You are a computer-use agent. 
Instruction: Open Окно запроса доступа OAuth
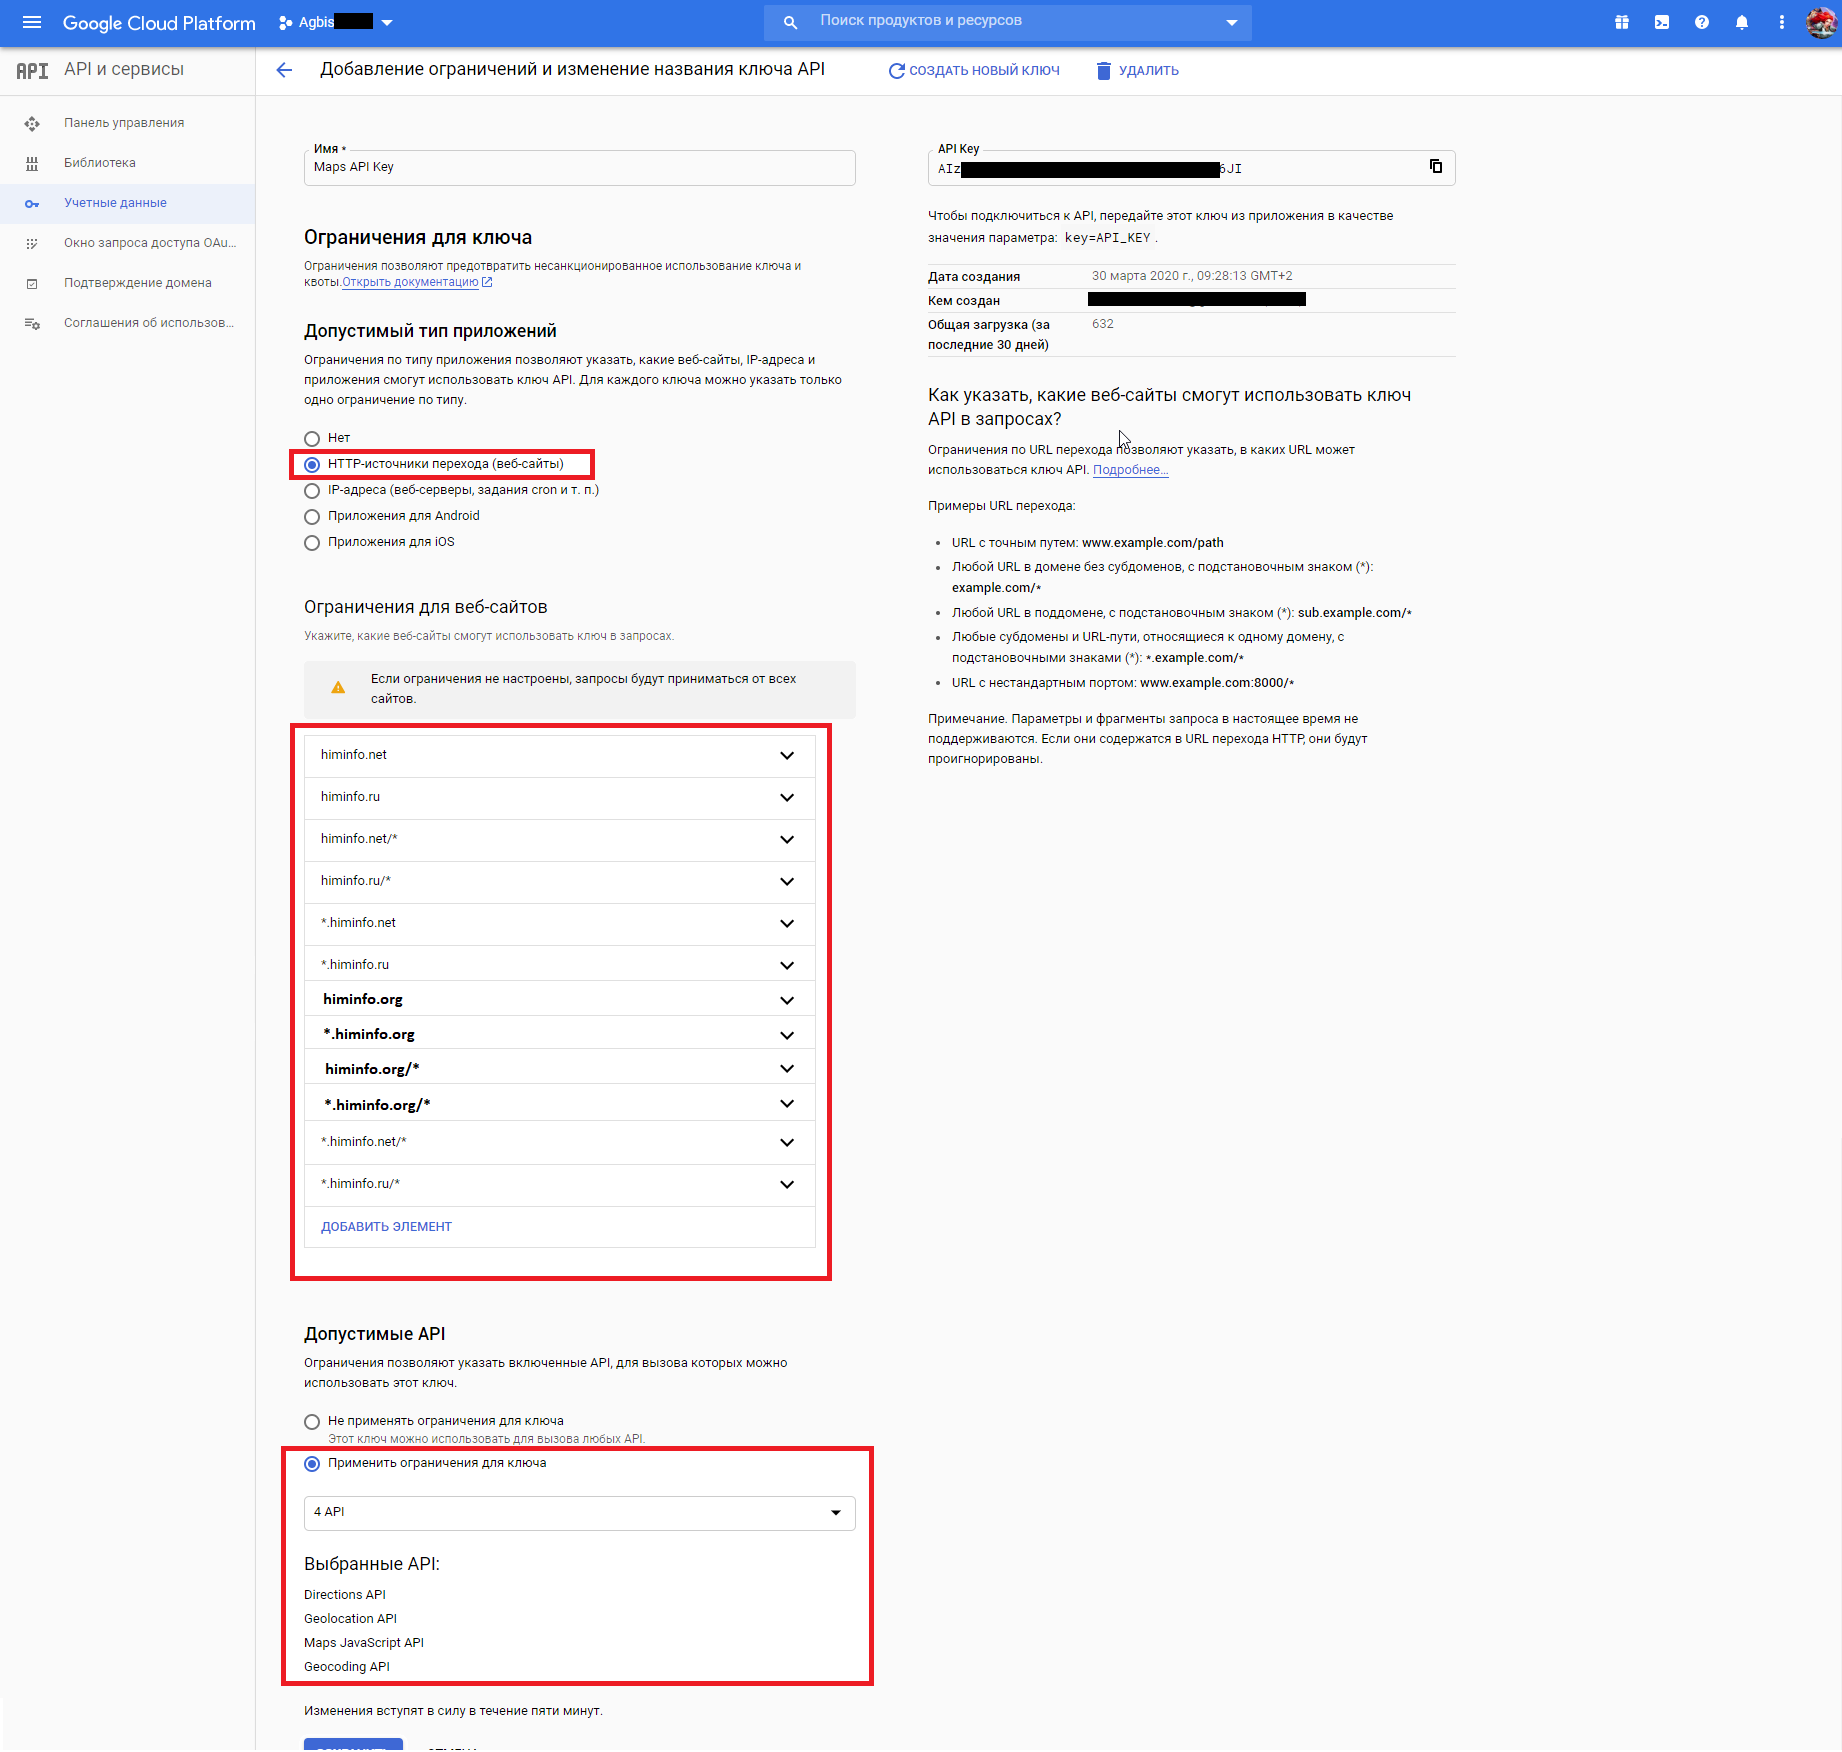pyautogui.click(x=150, y=243)
